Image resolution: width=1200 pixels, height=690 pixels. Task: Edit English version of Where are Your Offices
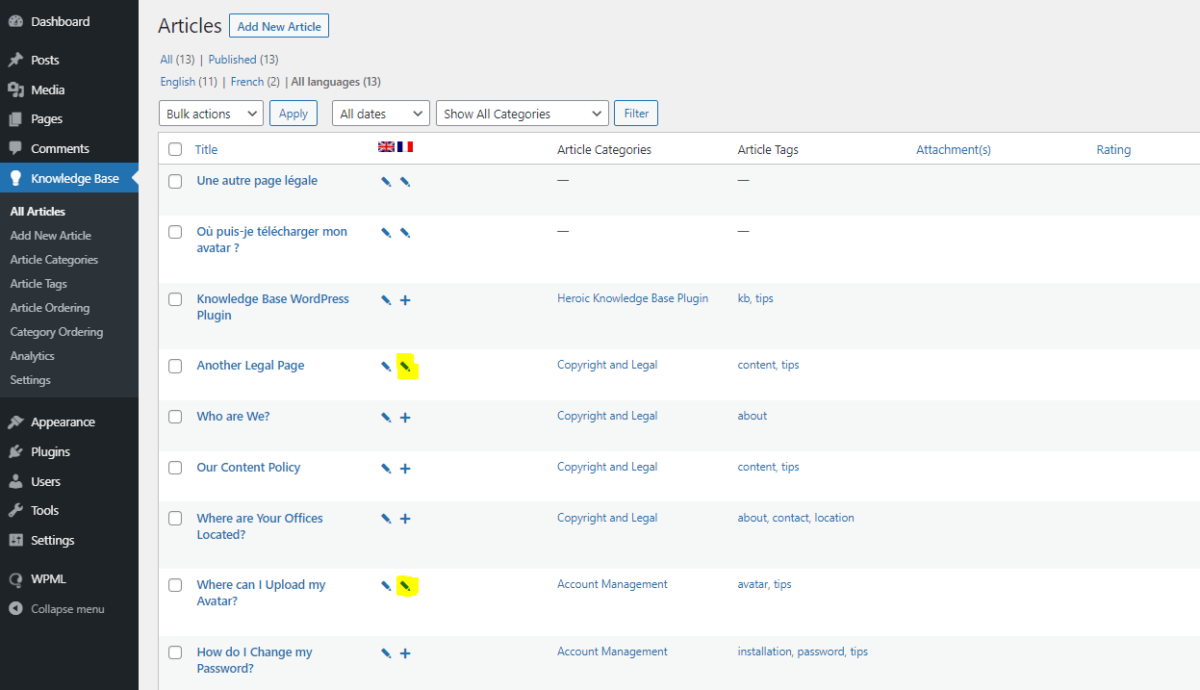tap(386, 519)
